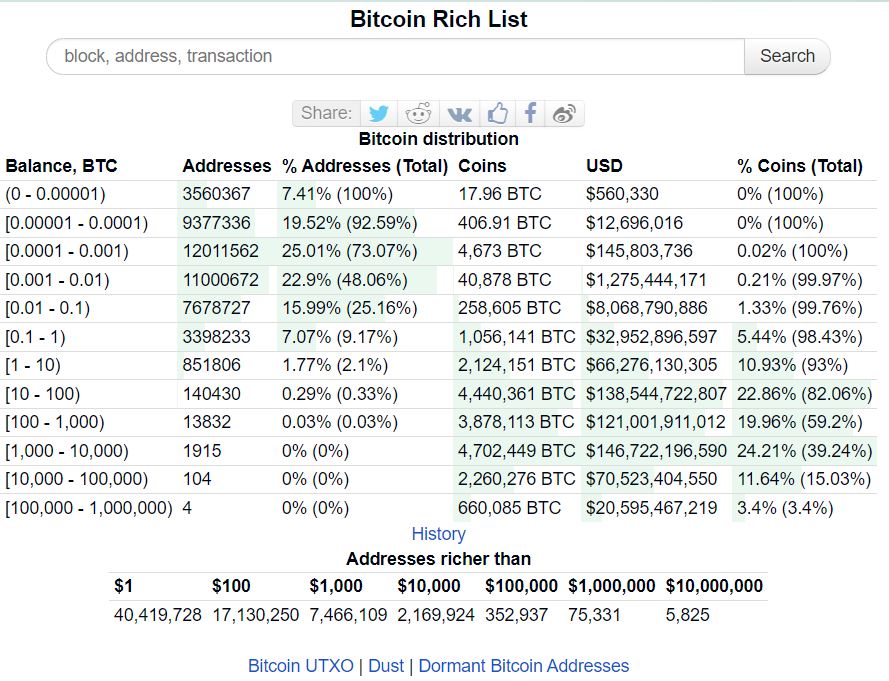Share the page on Twitter
This screenshot has width=889, height=681.
click(x=378, y=113)
